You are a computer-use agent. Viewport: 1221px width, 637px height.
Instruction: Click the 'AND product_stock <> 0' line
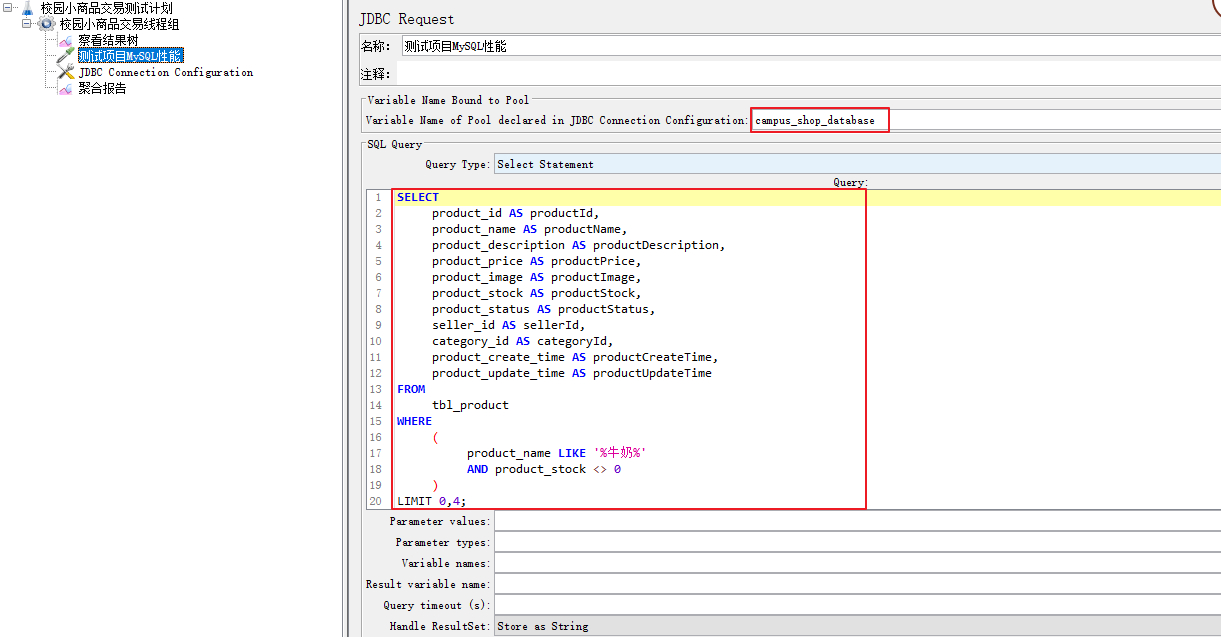coord(544,469)
